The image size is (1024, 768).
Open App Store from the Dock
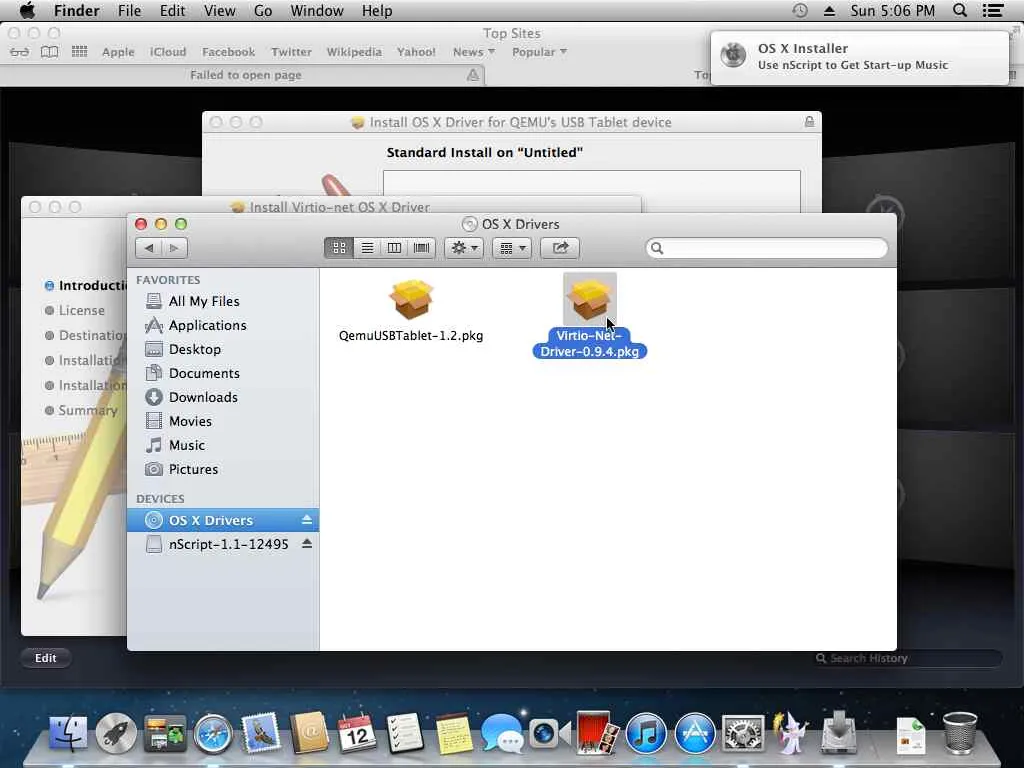(695, 733)
